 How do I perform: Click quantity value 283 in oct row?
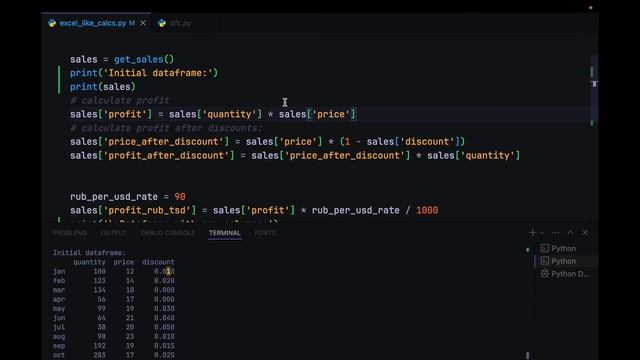point(99,355)
